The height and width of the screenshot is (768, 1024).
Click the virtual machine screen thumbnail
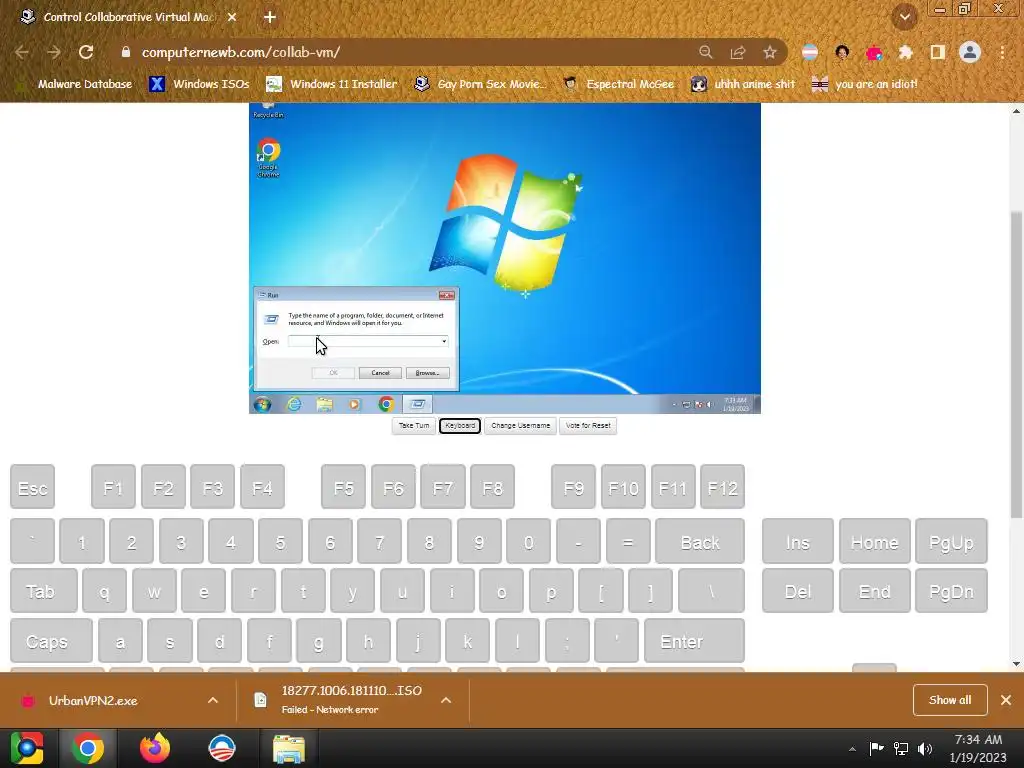505,259
